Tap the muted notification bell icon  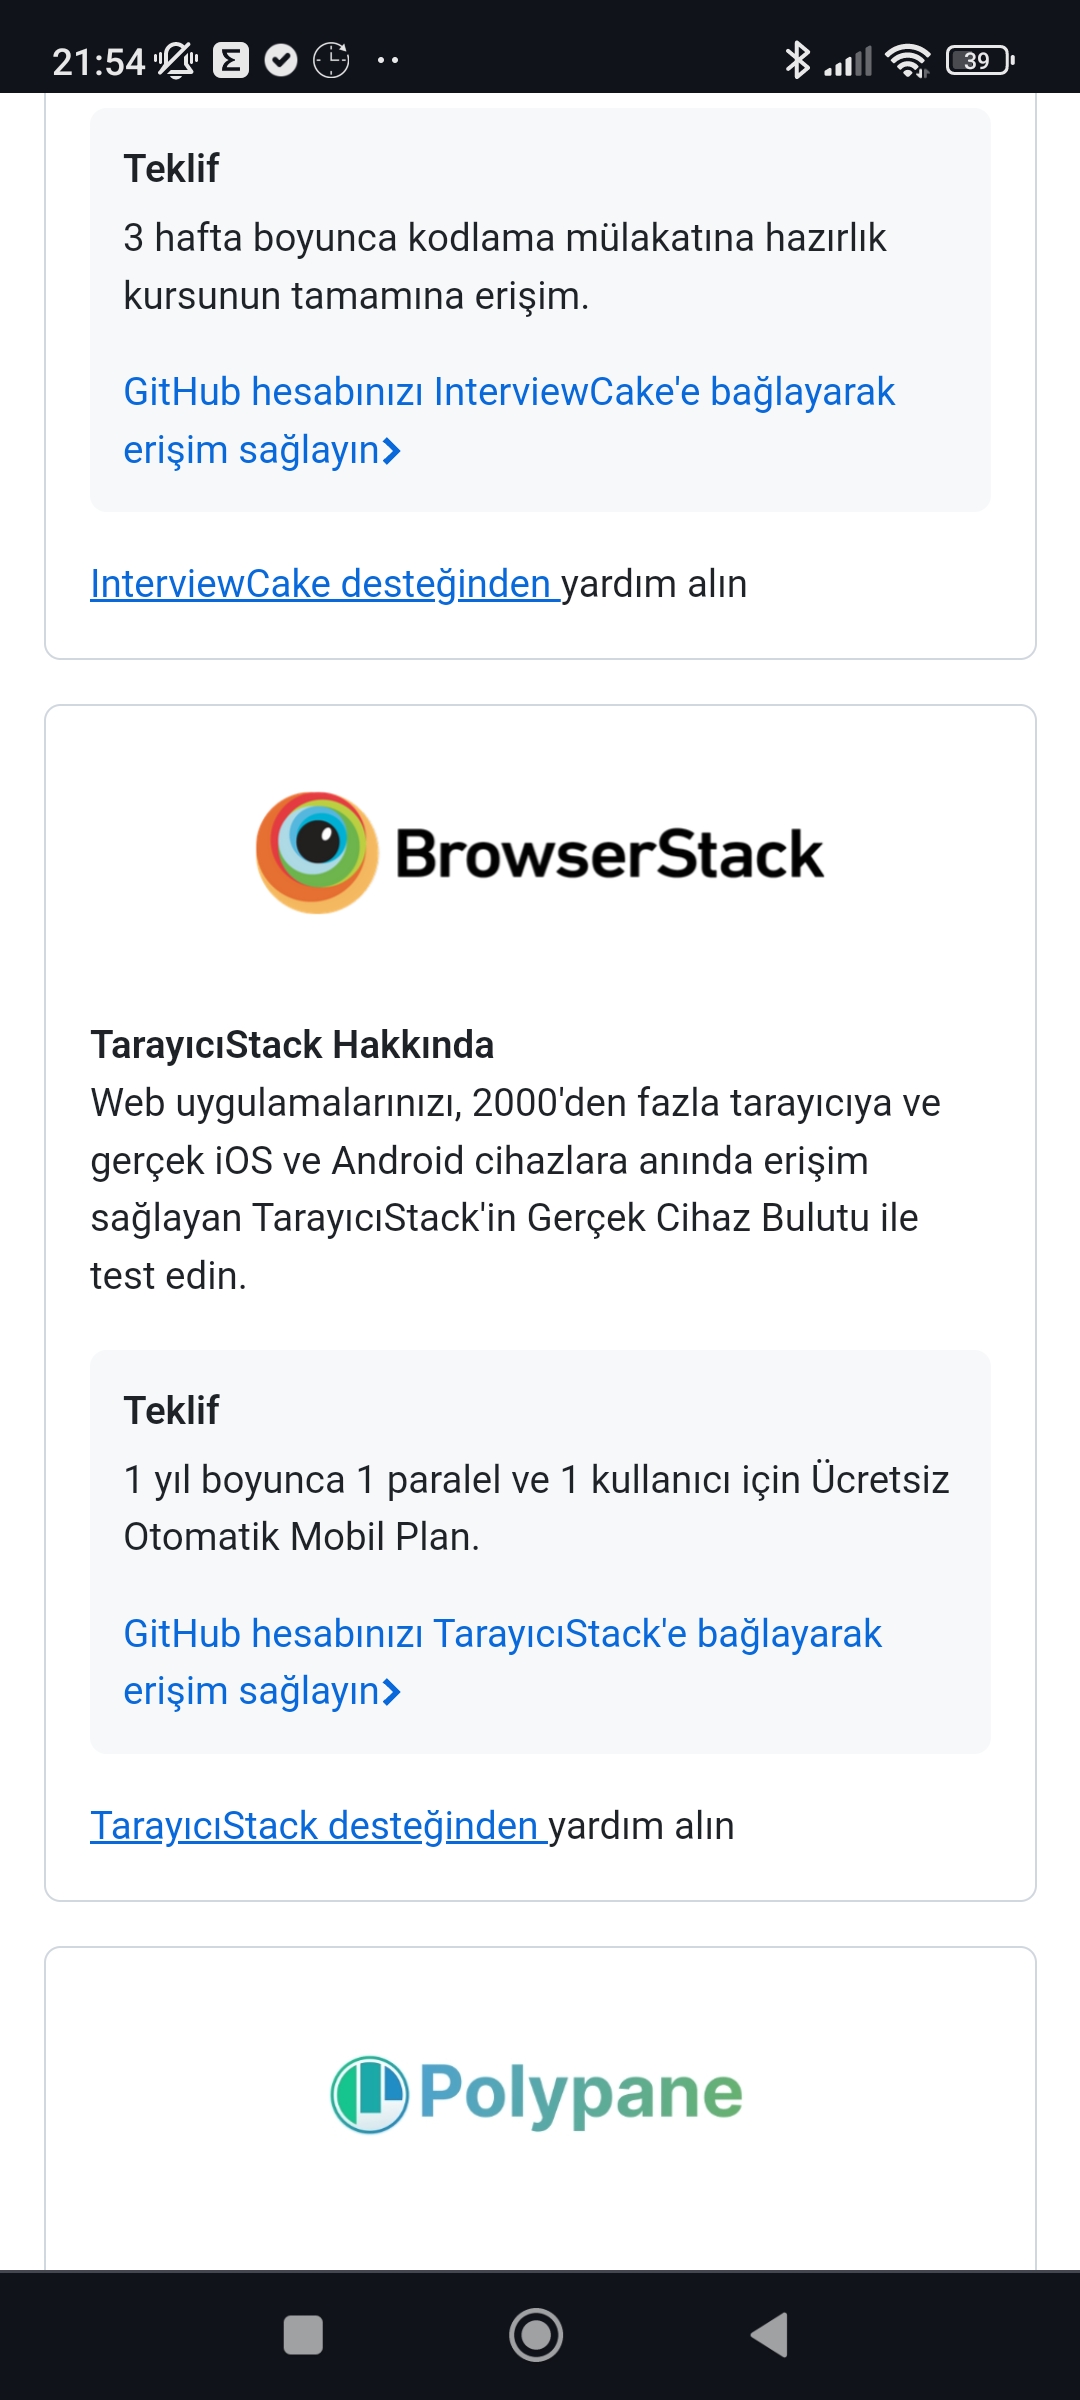[x=176, y=61]
